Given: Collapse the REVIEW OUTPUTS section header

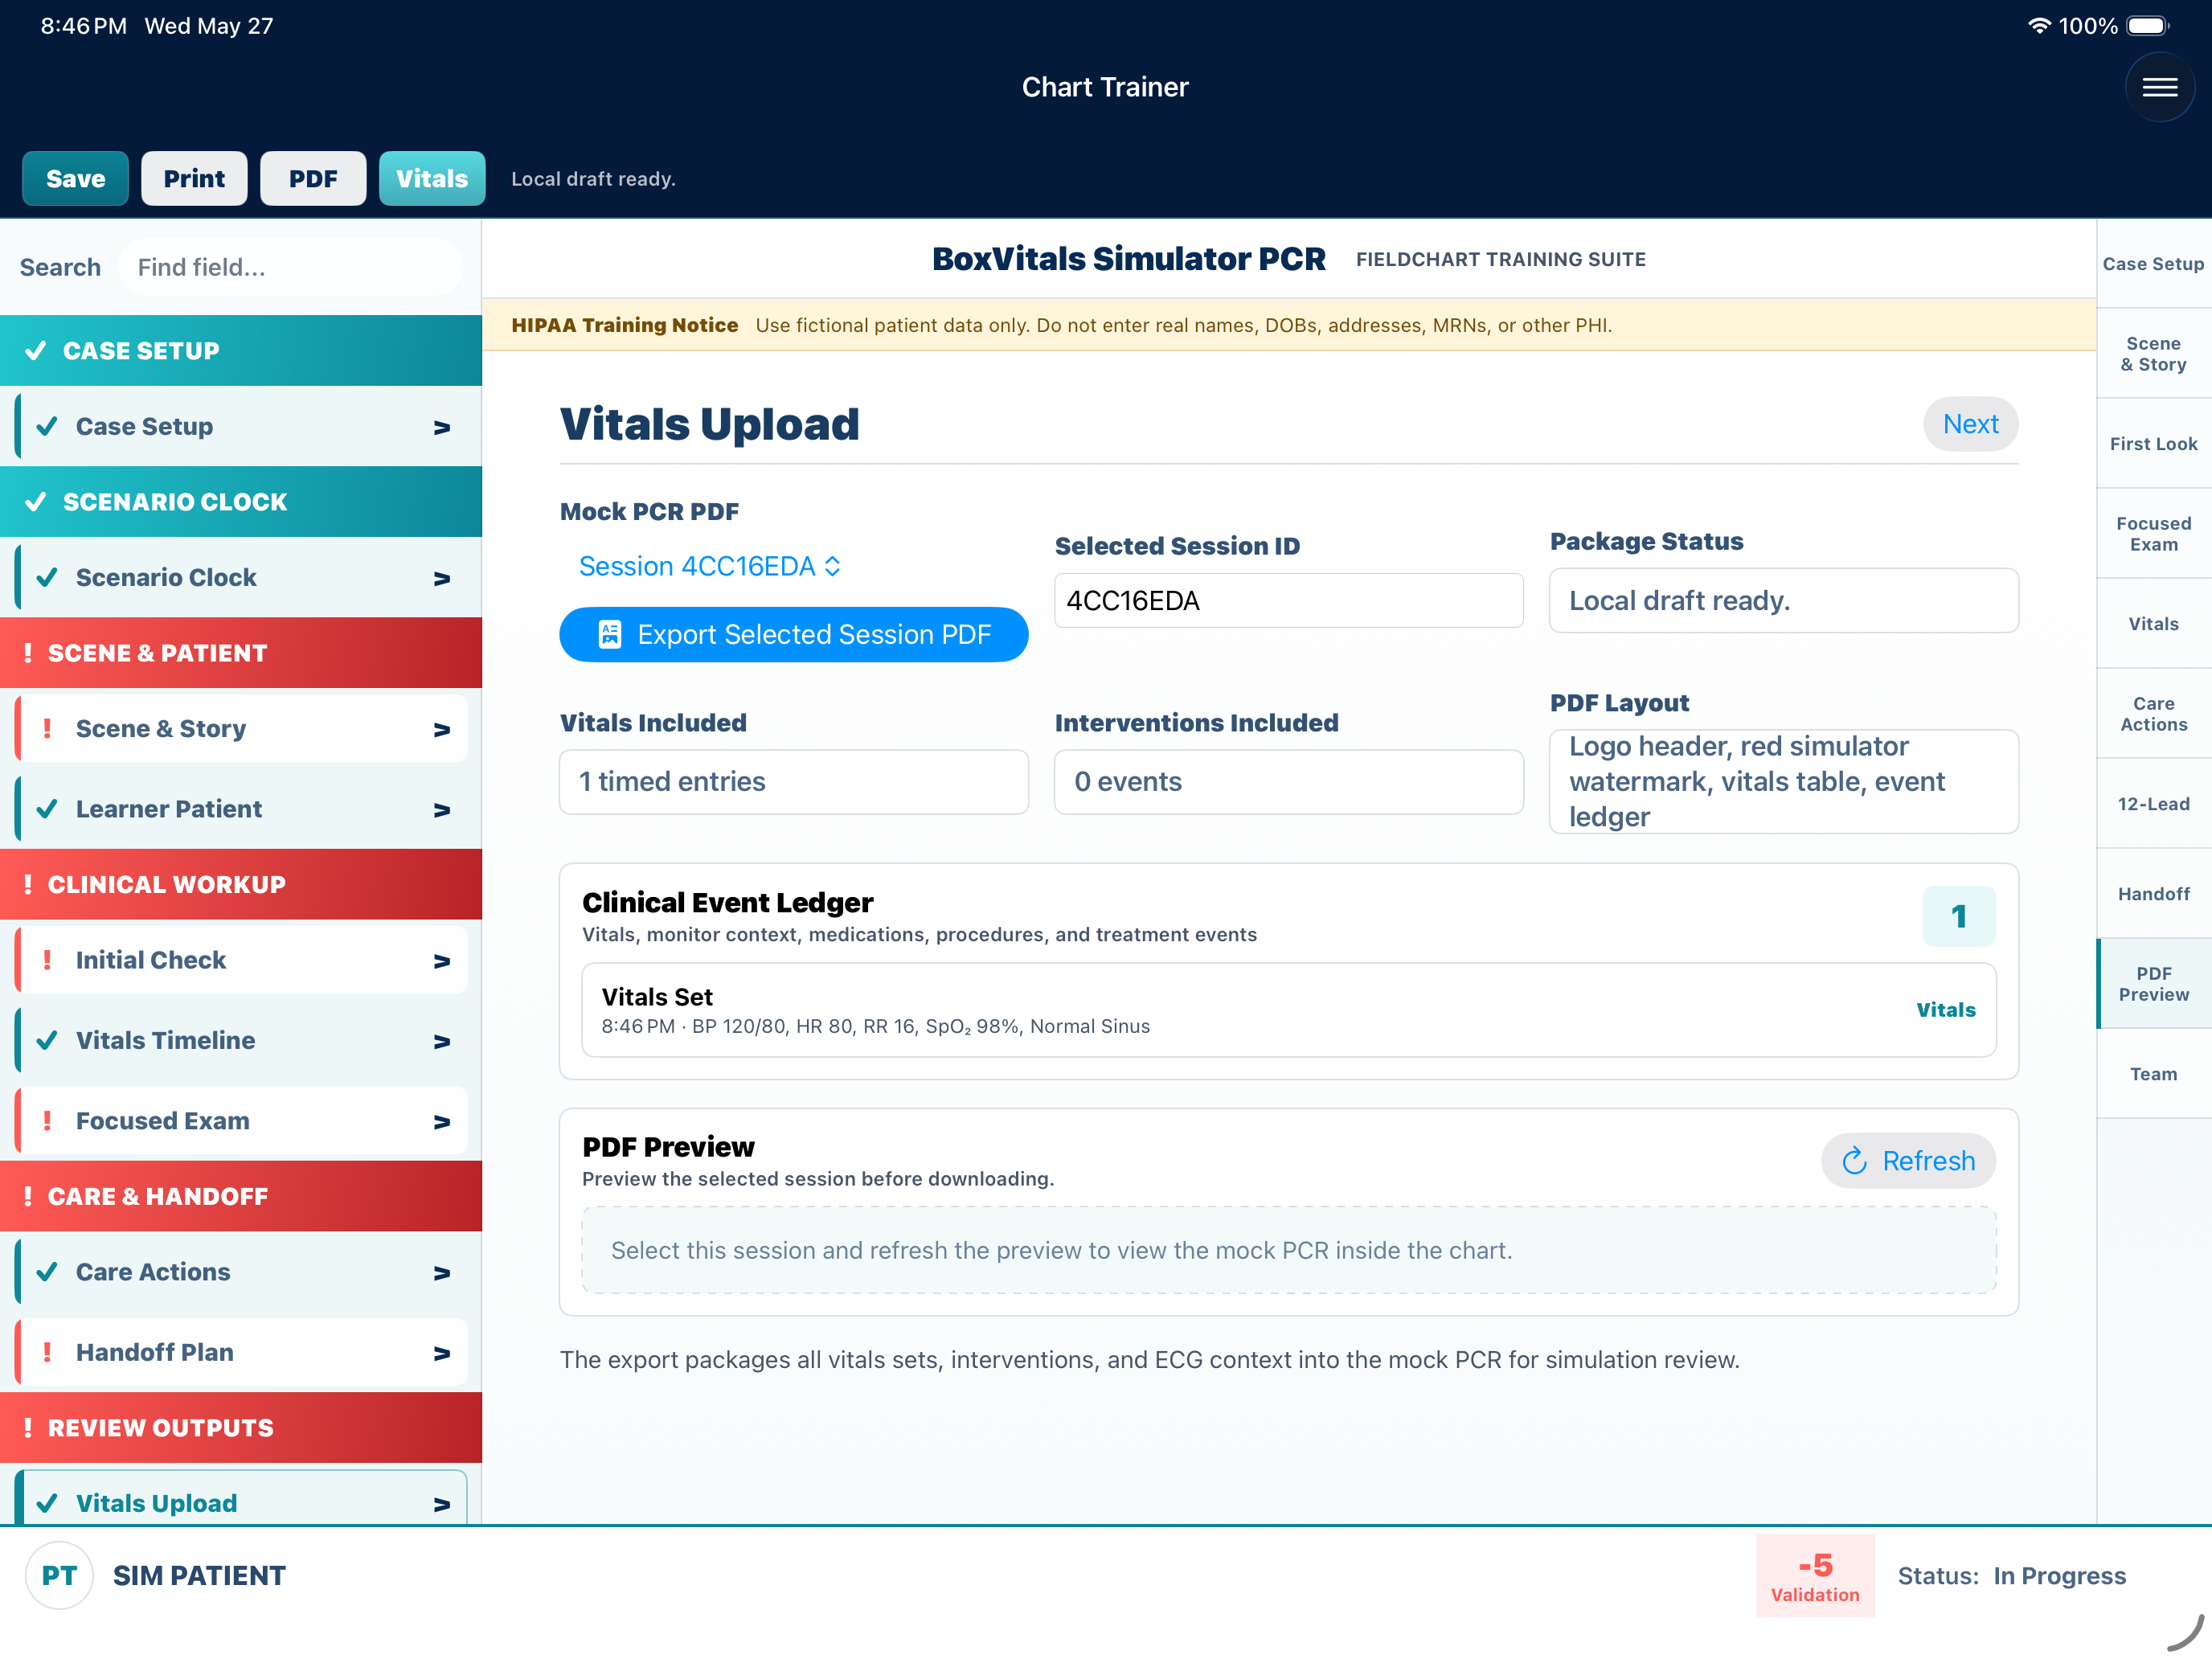Looking at the screenshot, I should coord(241,1427).
